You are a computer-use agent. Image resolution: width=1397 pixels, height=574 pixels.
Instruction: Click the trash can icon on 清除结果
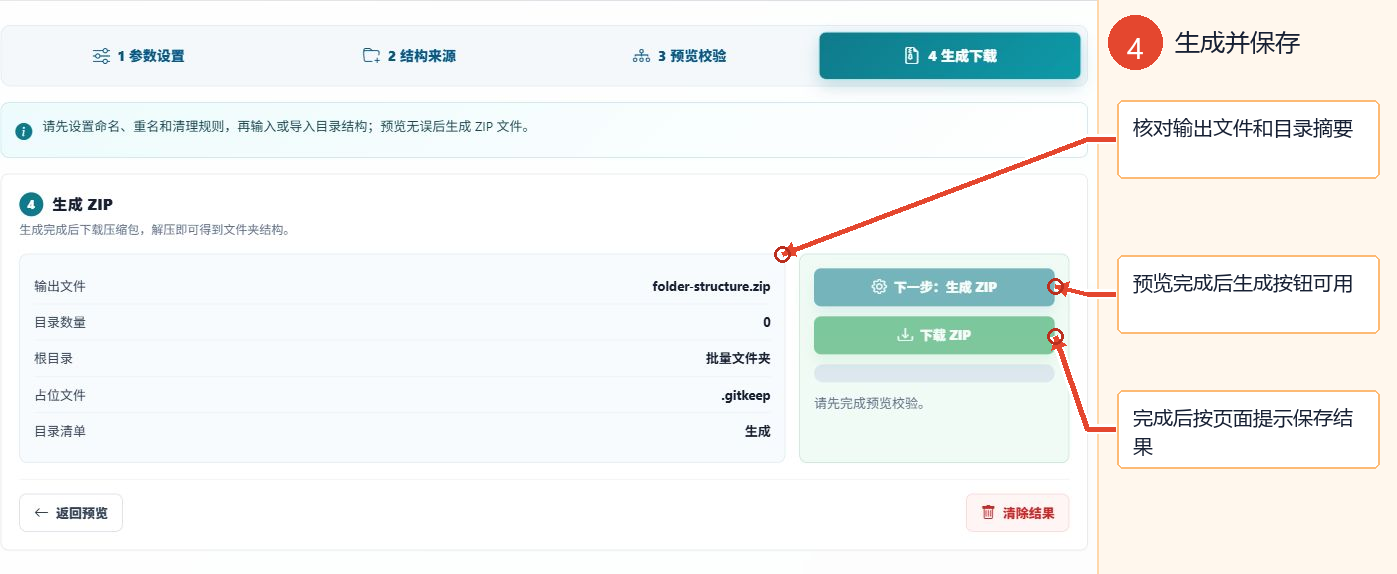click(988, 513)
